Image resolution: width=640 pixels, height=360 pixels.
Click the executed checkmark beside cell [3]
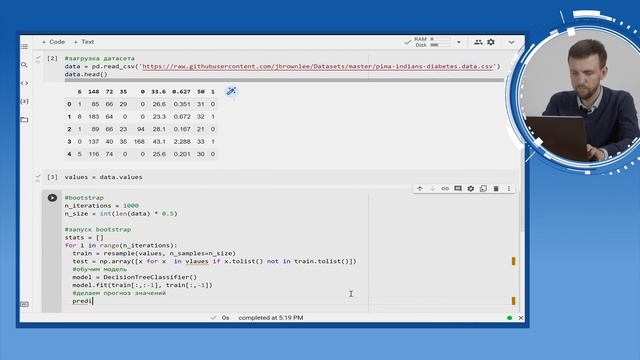(38, 177)
